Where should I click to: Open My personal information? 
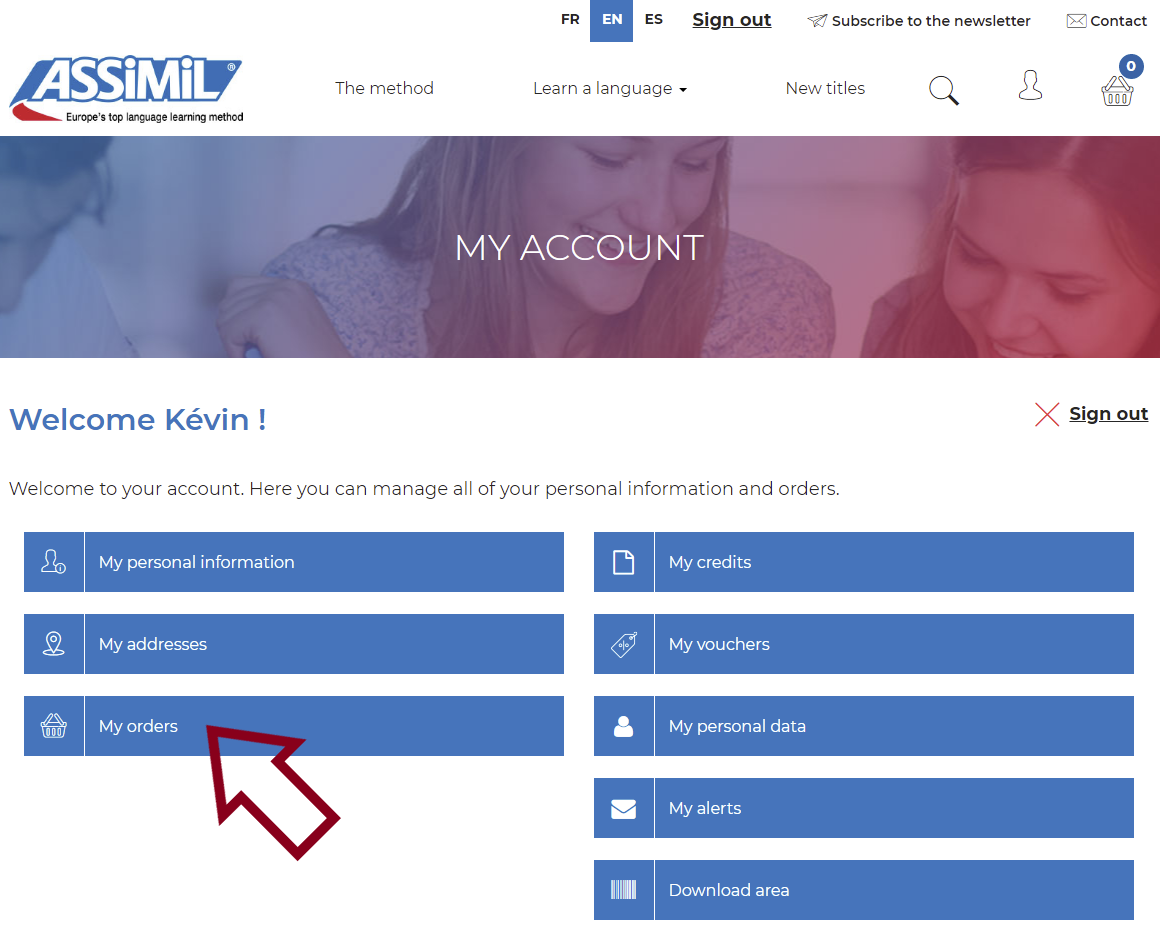pyautogui.click(x=294, y=562)
